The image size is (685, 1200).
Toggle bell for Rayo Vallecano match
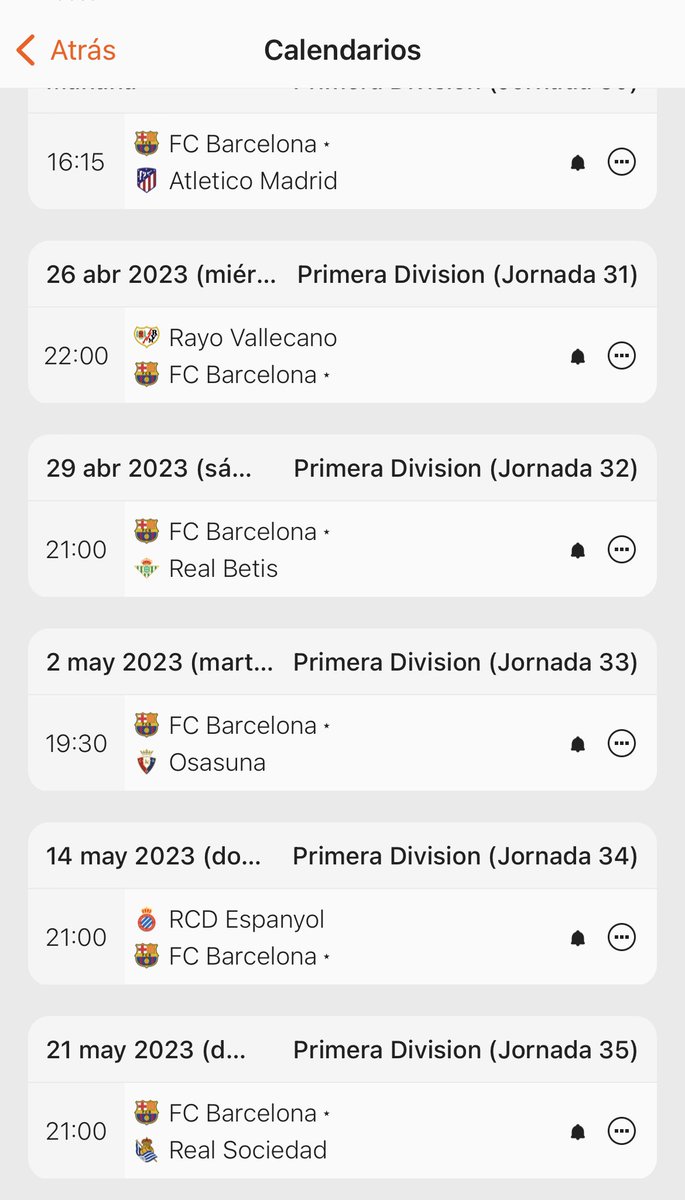pos(578,356)
